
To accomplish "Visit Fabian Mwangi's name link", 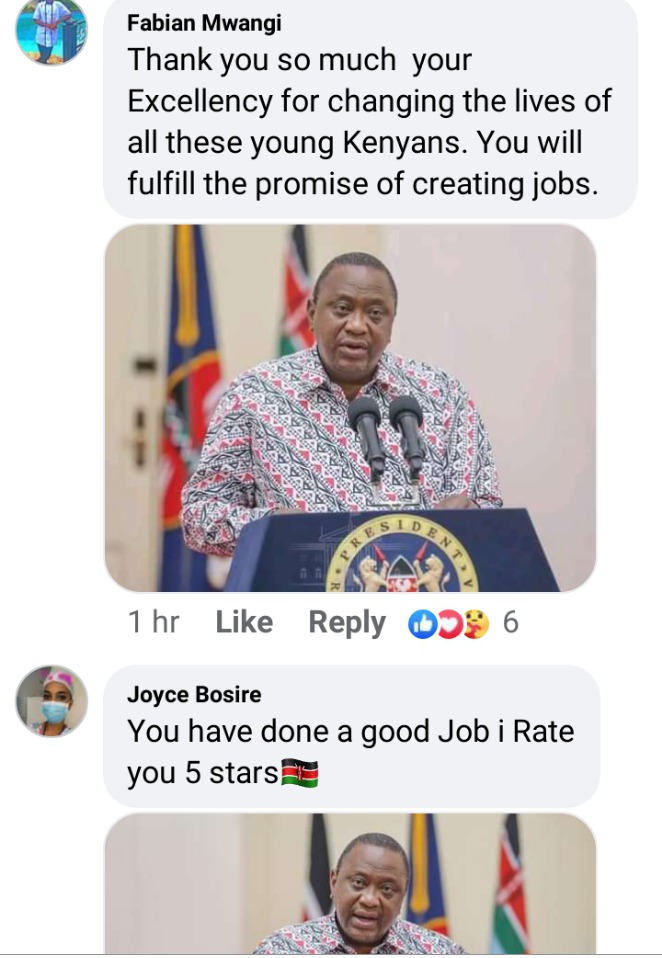I will [x=204, y=23].
